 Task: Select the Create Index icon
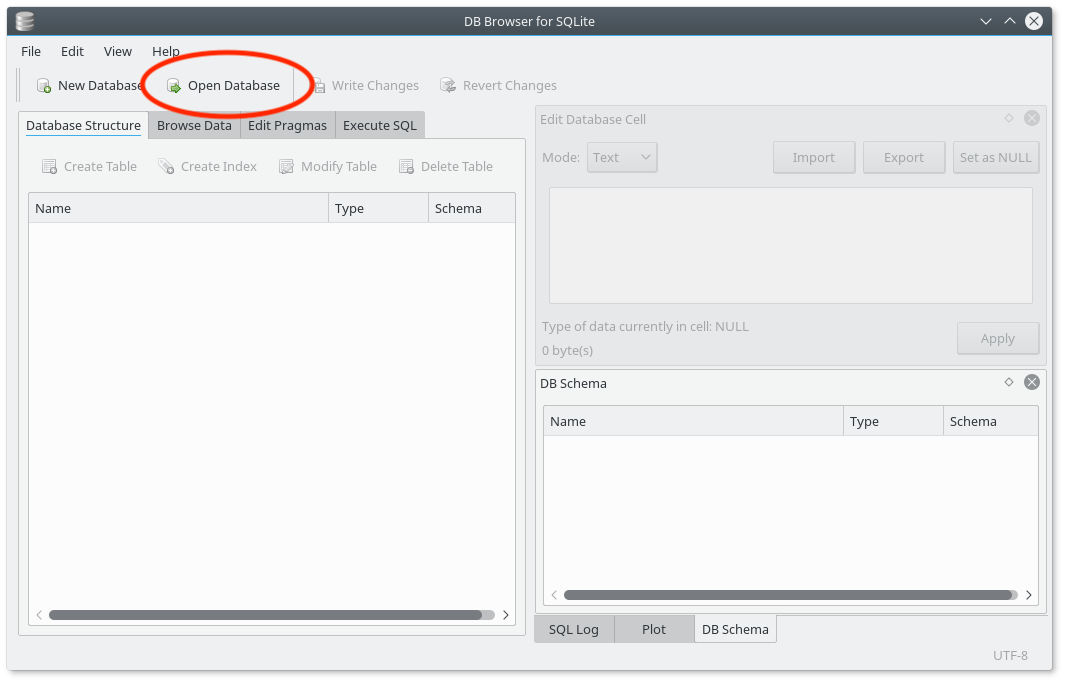207,166
